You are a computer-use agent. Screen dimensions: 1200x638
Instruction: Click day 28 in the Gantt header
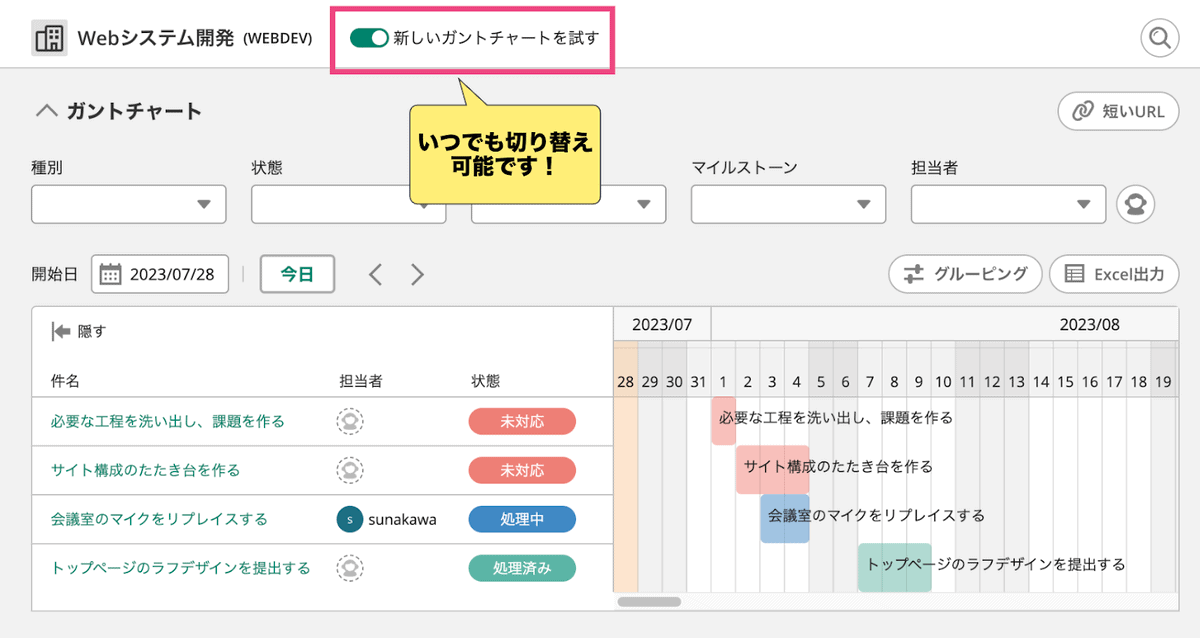[x=625, y=381]
